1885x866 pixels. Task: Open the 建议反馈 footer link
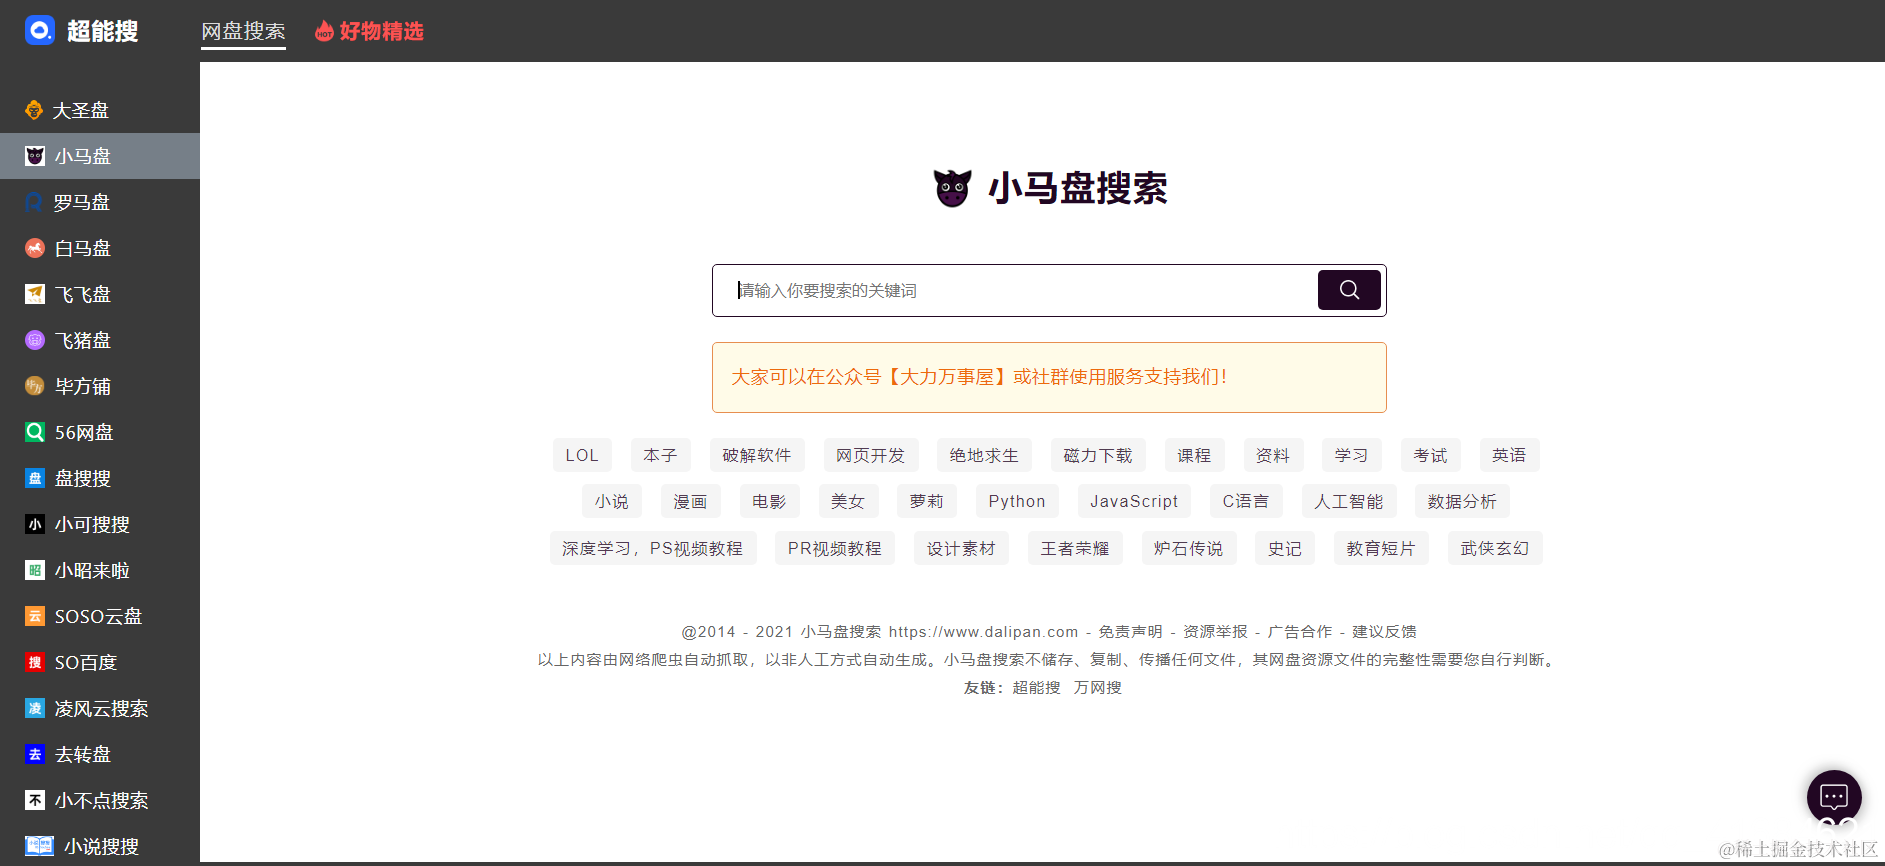(1385, 631)
